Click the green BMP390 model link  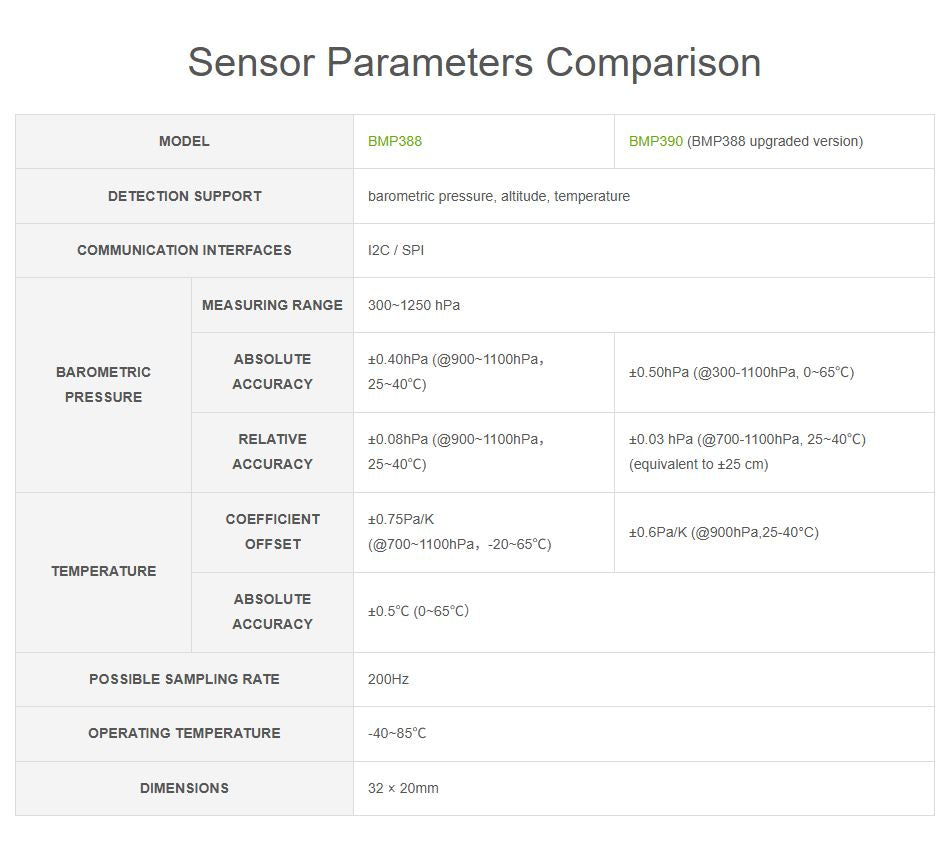click(655, 141)
